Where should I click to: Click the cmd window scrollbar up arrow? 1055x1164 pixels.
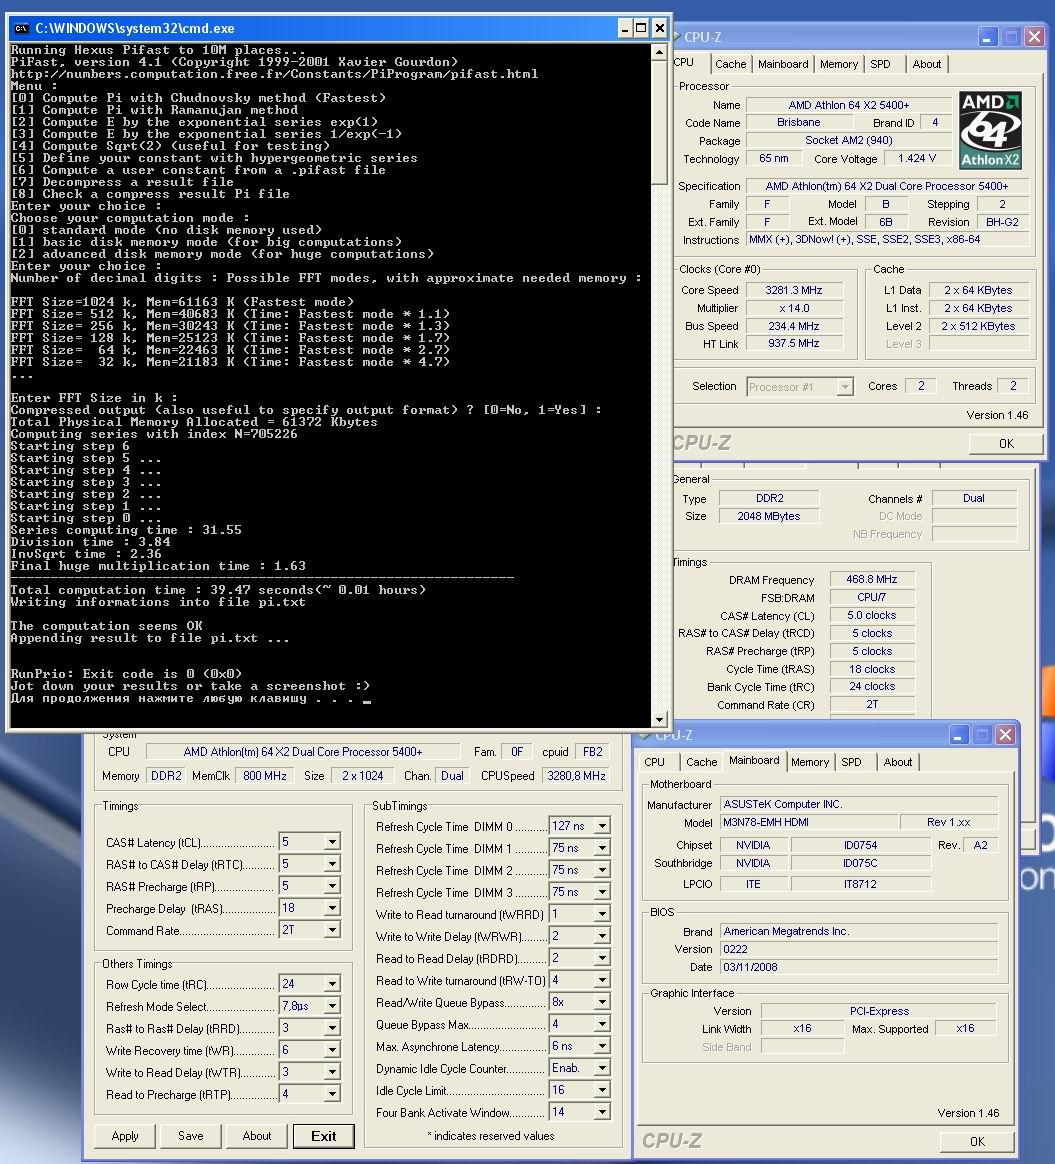click(659, 52)
